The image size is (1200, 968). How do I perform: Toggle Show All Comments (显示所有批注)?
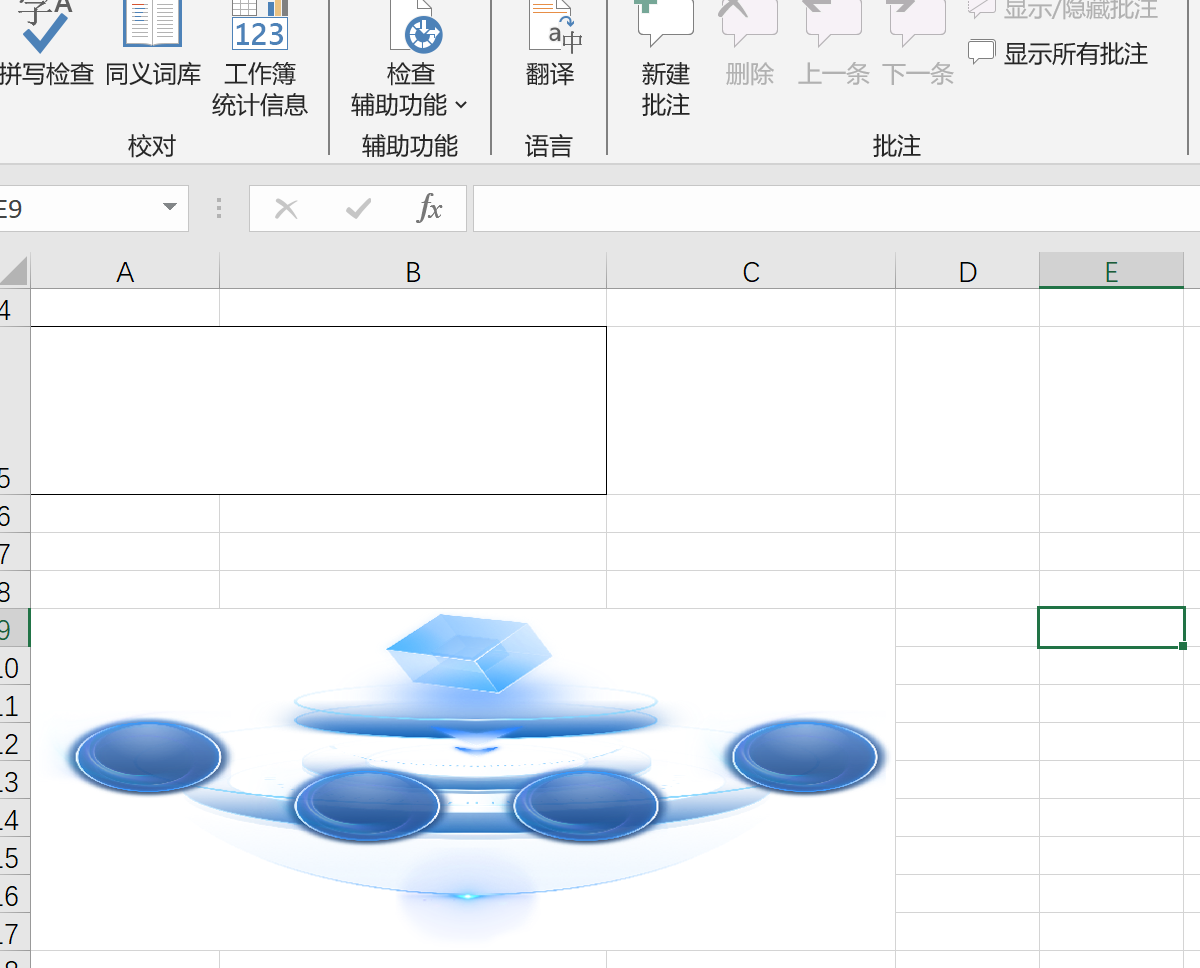(x=1061, y=54)
